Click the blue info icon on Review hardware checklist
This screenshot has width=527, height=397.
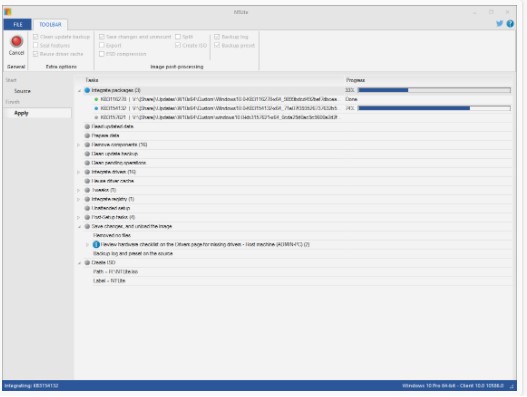pyautogui.click(x=96, y=244)
